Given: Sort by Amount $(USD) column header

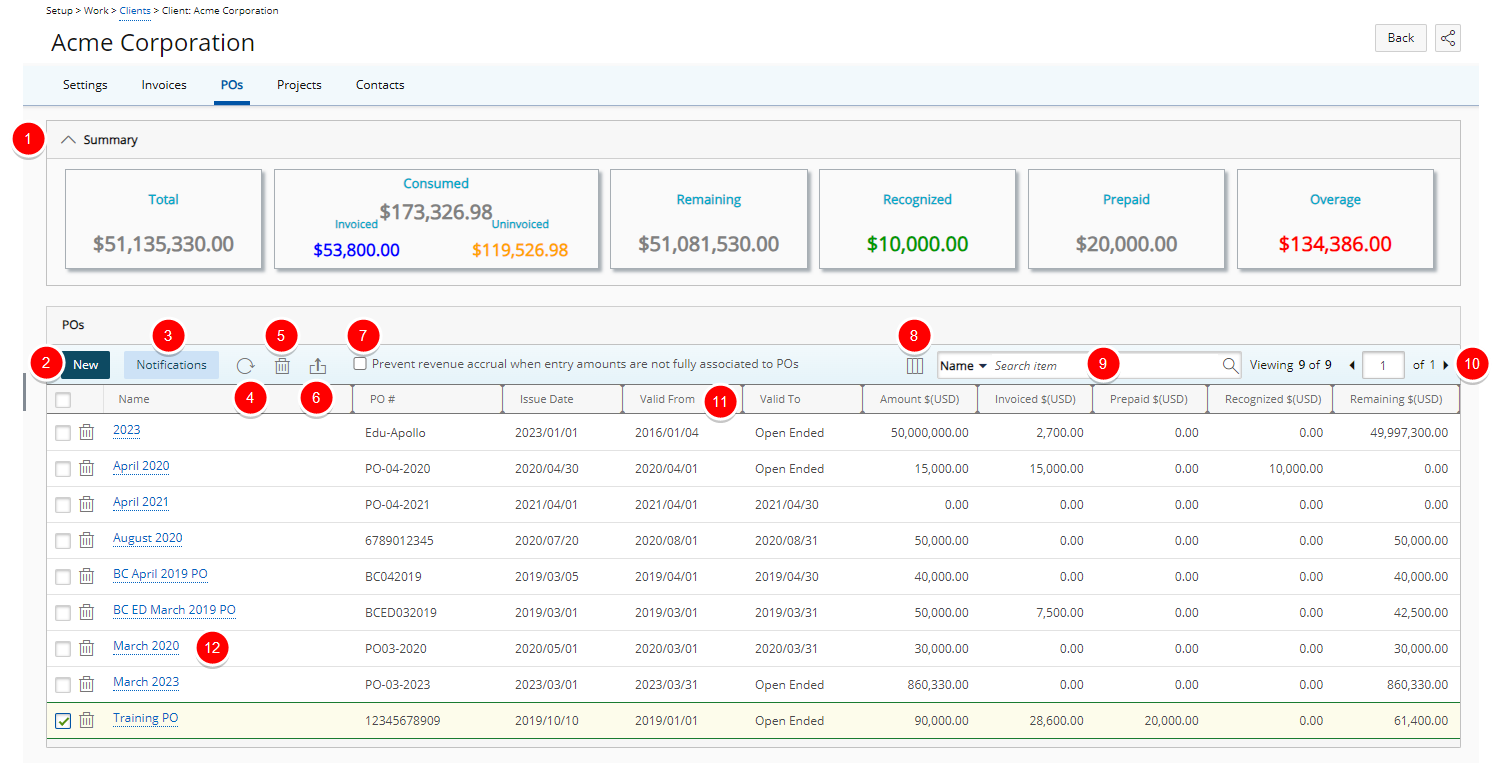Looking at the screenshot, I should tap(920, 399).
